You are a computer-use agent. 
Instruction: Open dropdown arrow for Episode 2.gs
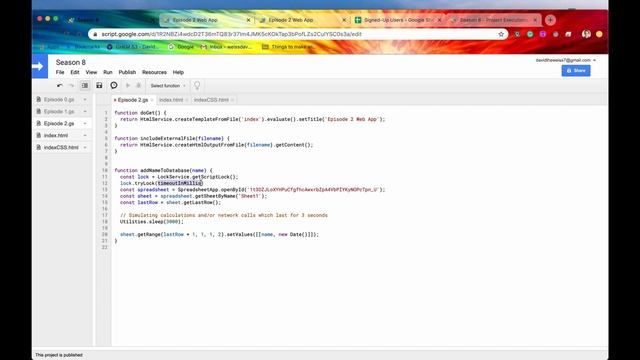click(85, 123)
